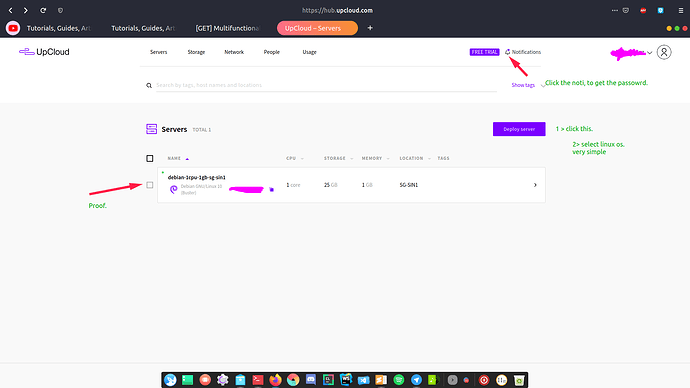Viewport: 690px width, 388px height.
Task: Open the red adblock extension icon
Action: [643, 10]
